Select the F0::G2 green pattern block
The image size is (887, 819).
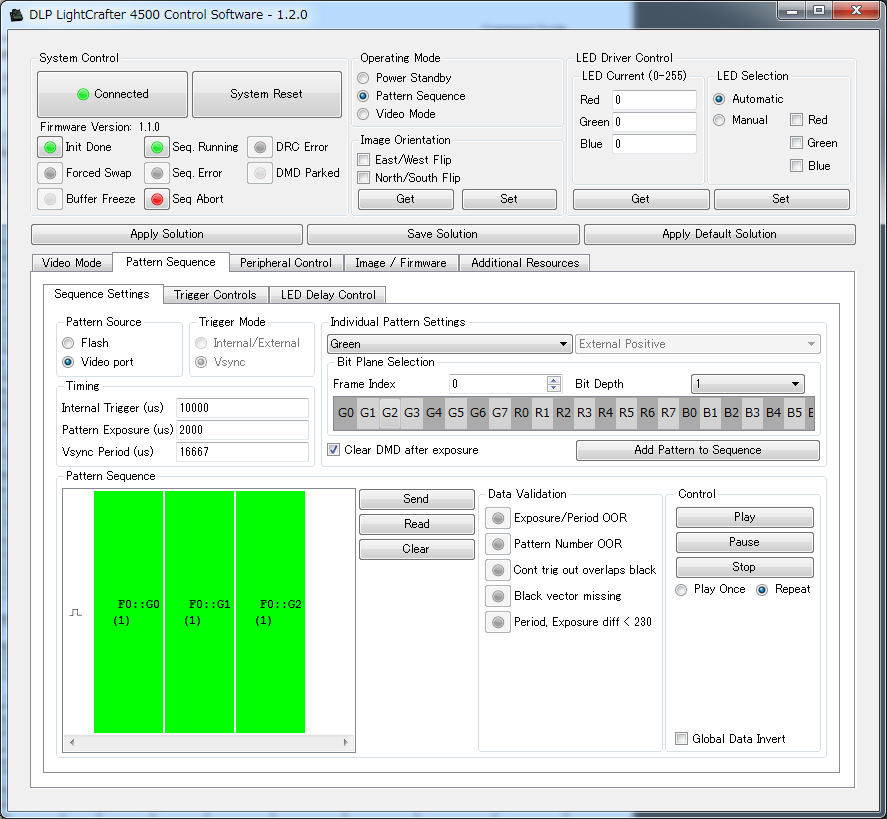click(270, 612)
